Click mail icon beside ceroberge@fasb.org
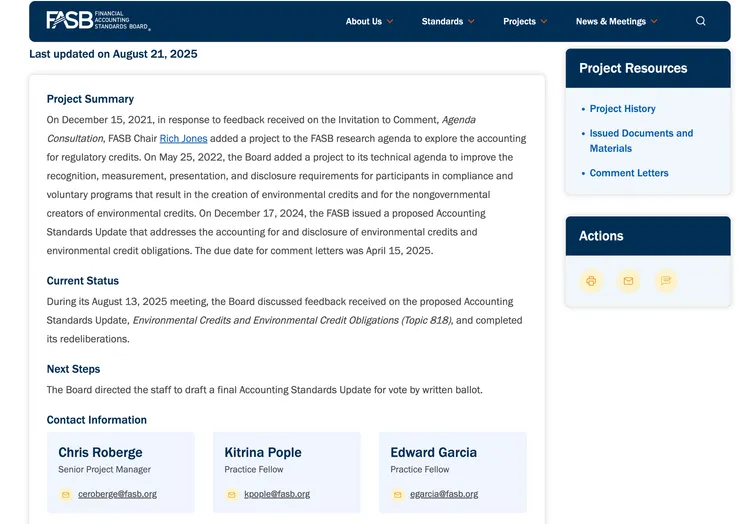 pyautogui.click(x=66, y=494)
